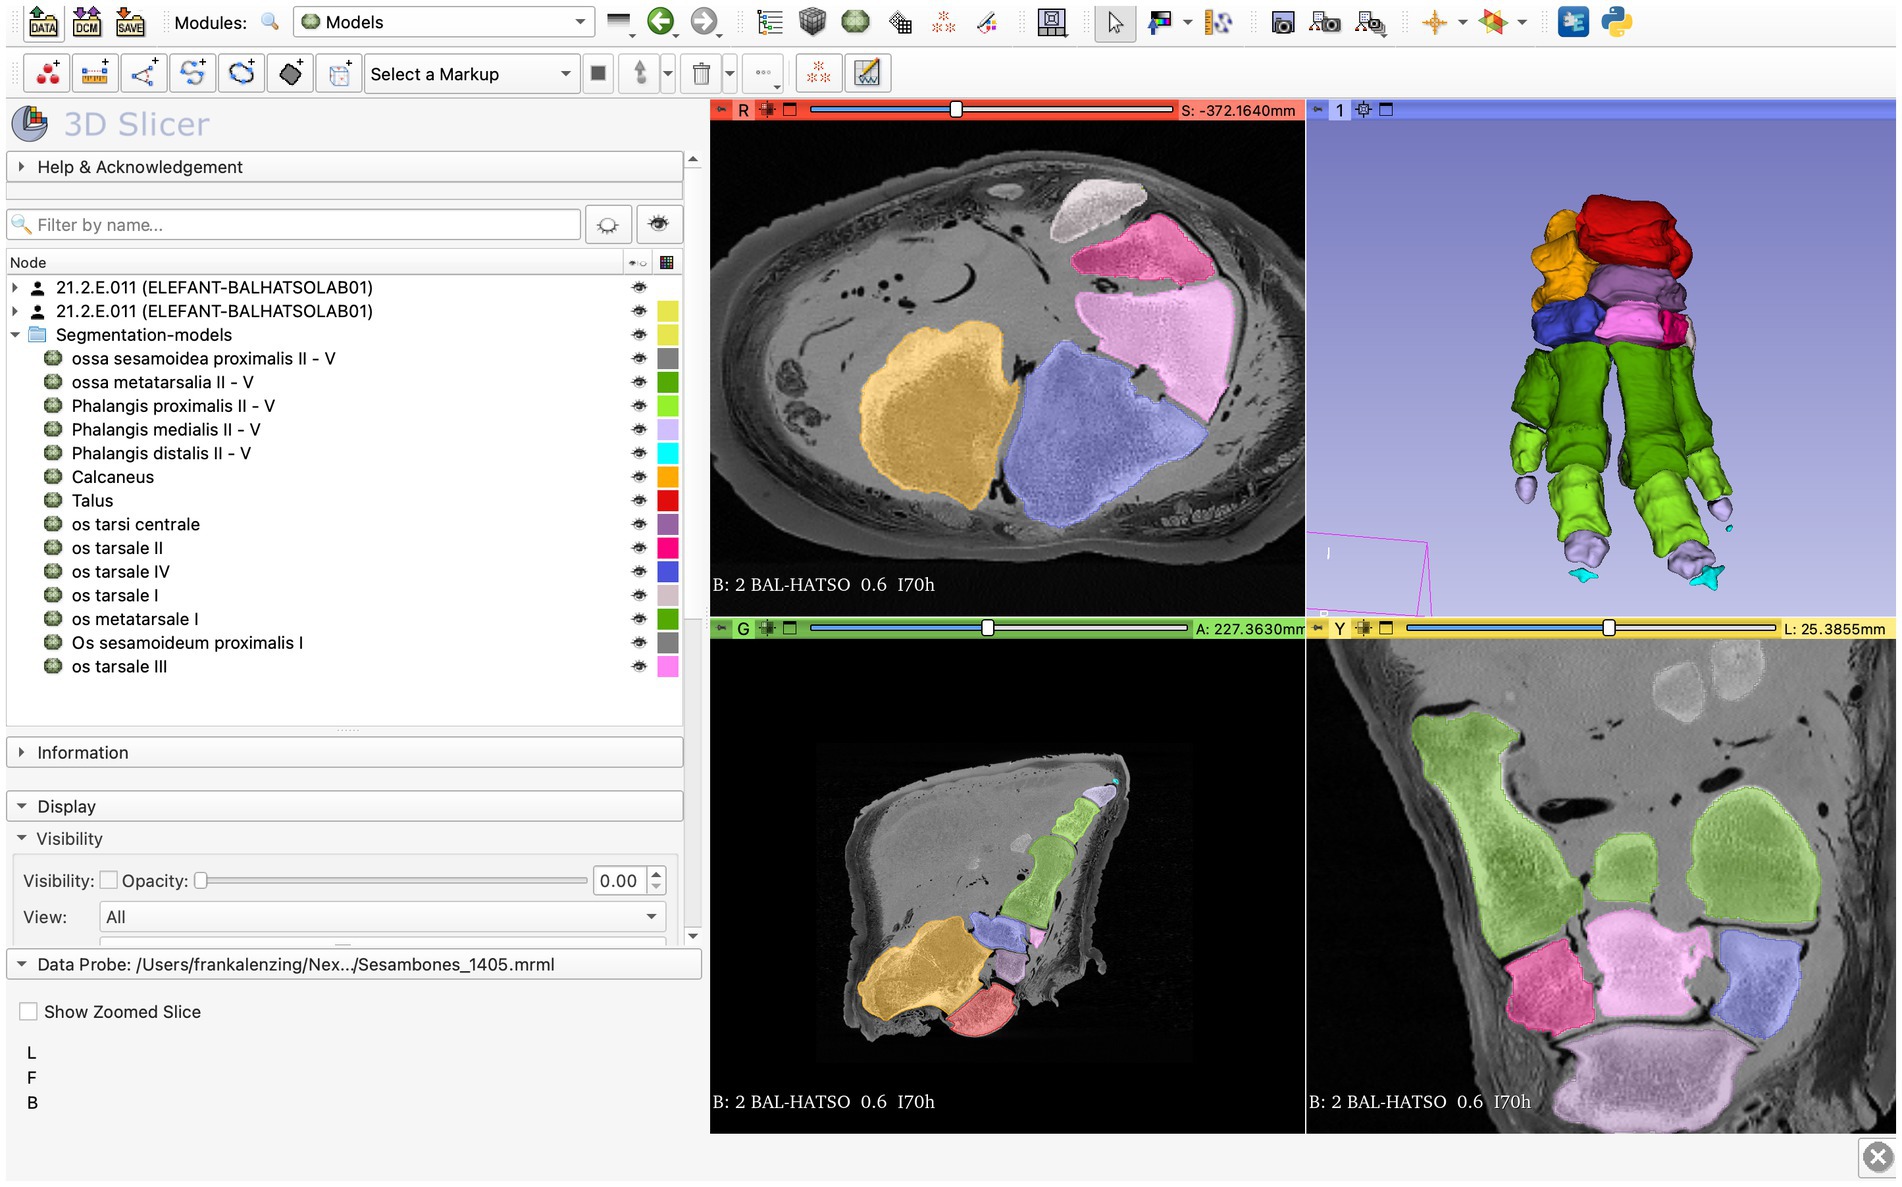Toggle visibility of os tarsi centrale
Screen dimensions: 1902x1187
tap(639, 524)
